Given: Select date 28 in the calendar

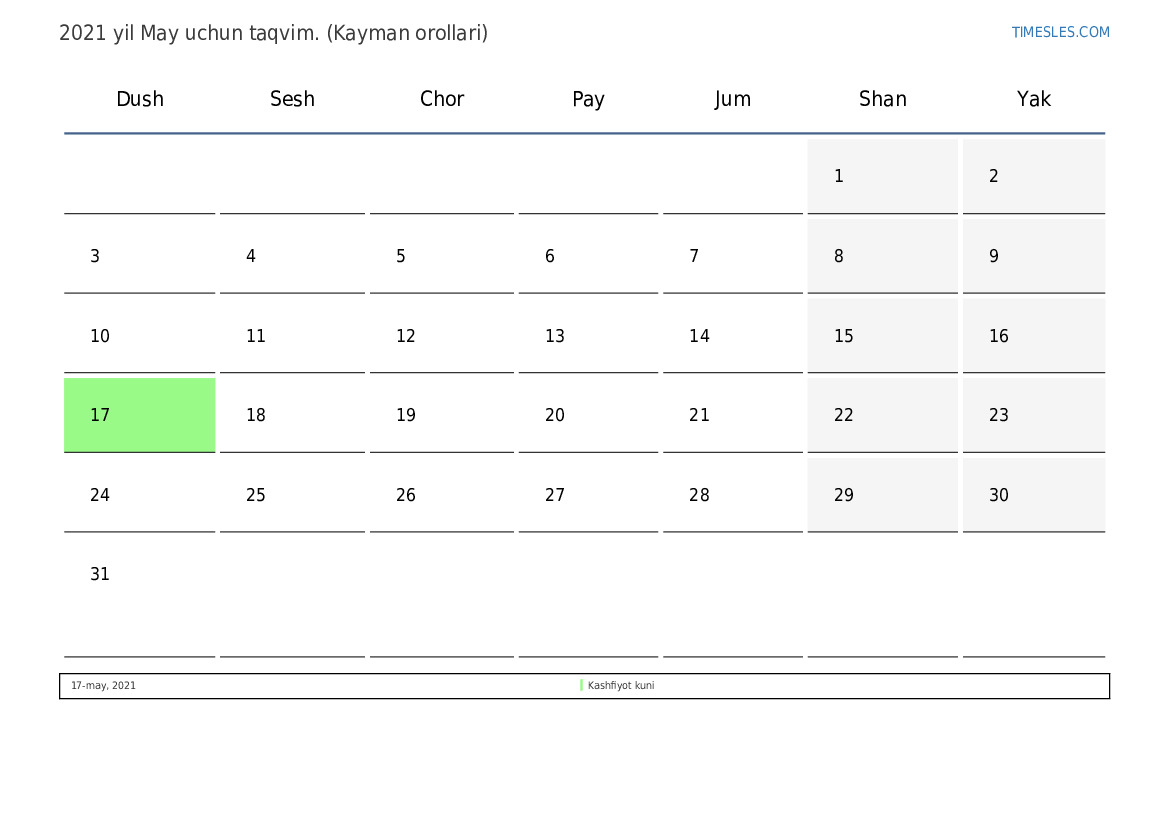Looking at the screenshot, I should coord(733,494).
